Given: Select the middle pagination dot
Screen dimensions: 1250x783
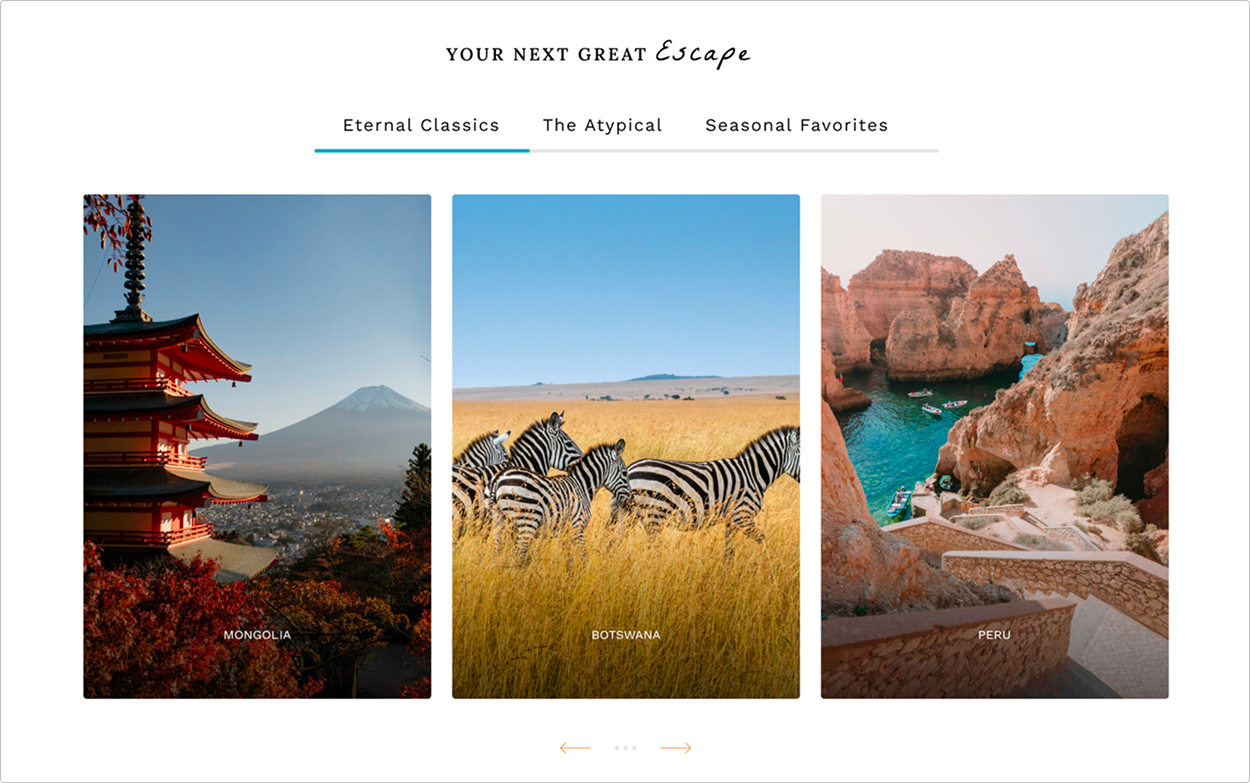Looking at the screenshot, I should [x=626, y=748].
